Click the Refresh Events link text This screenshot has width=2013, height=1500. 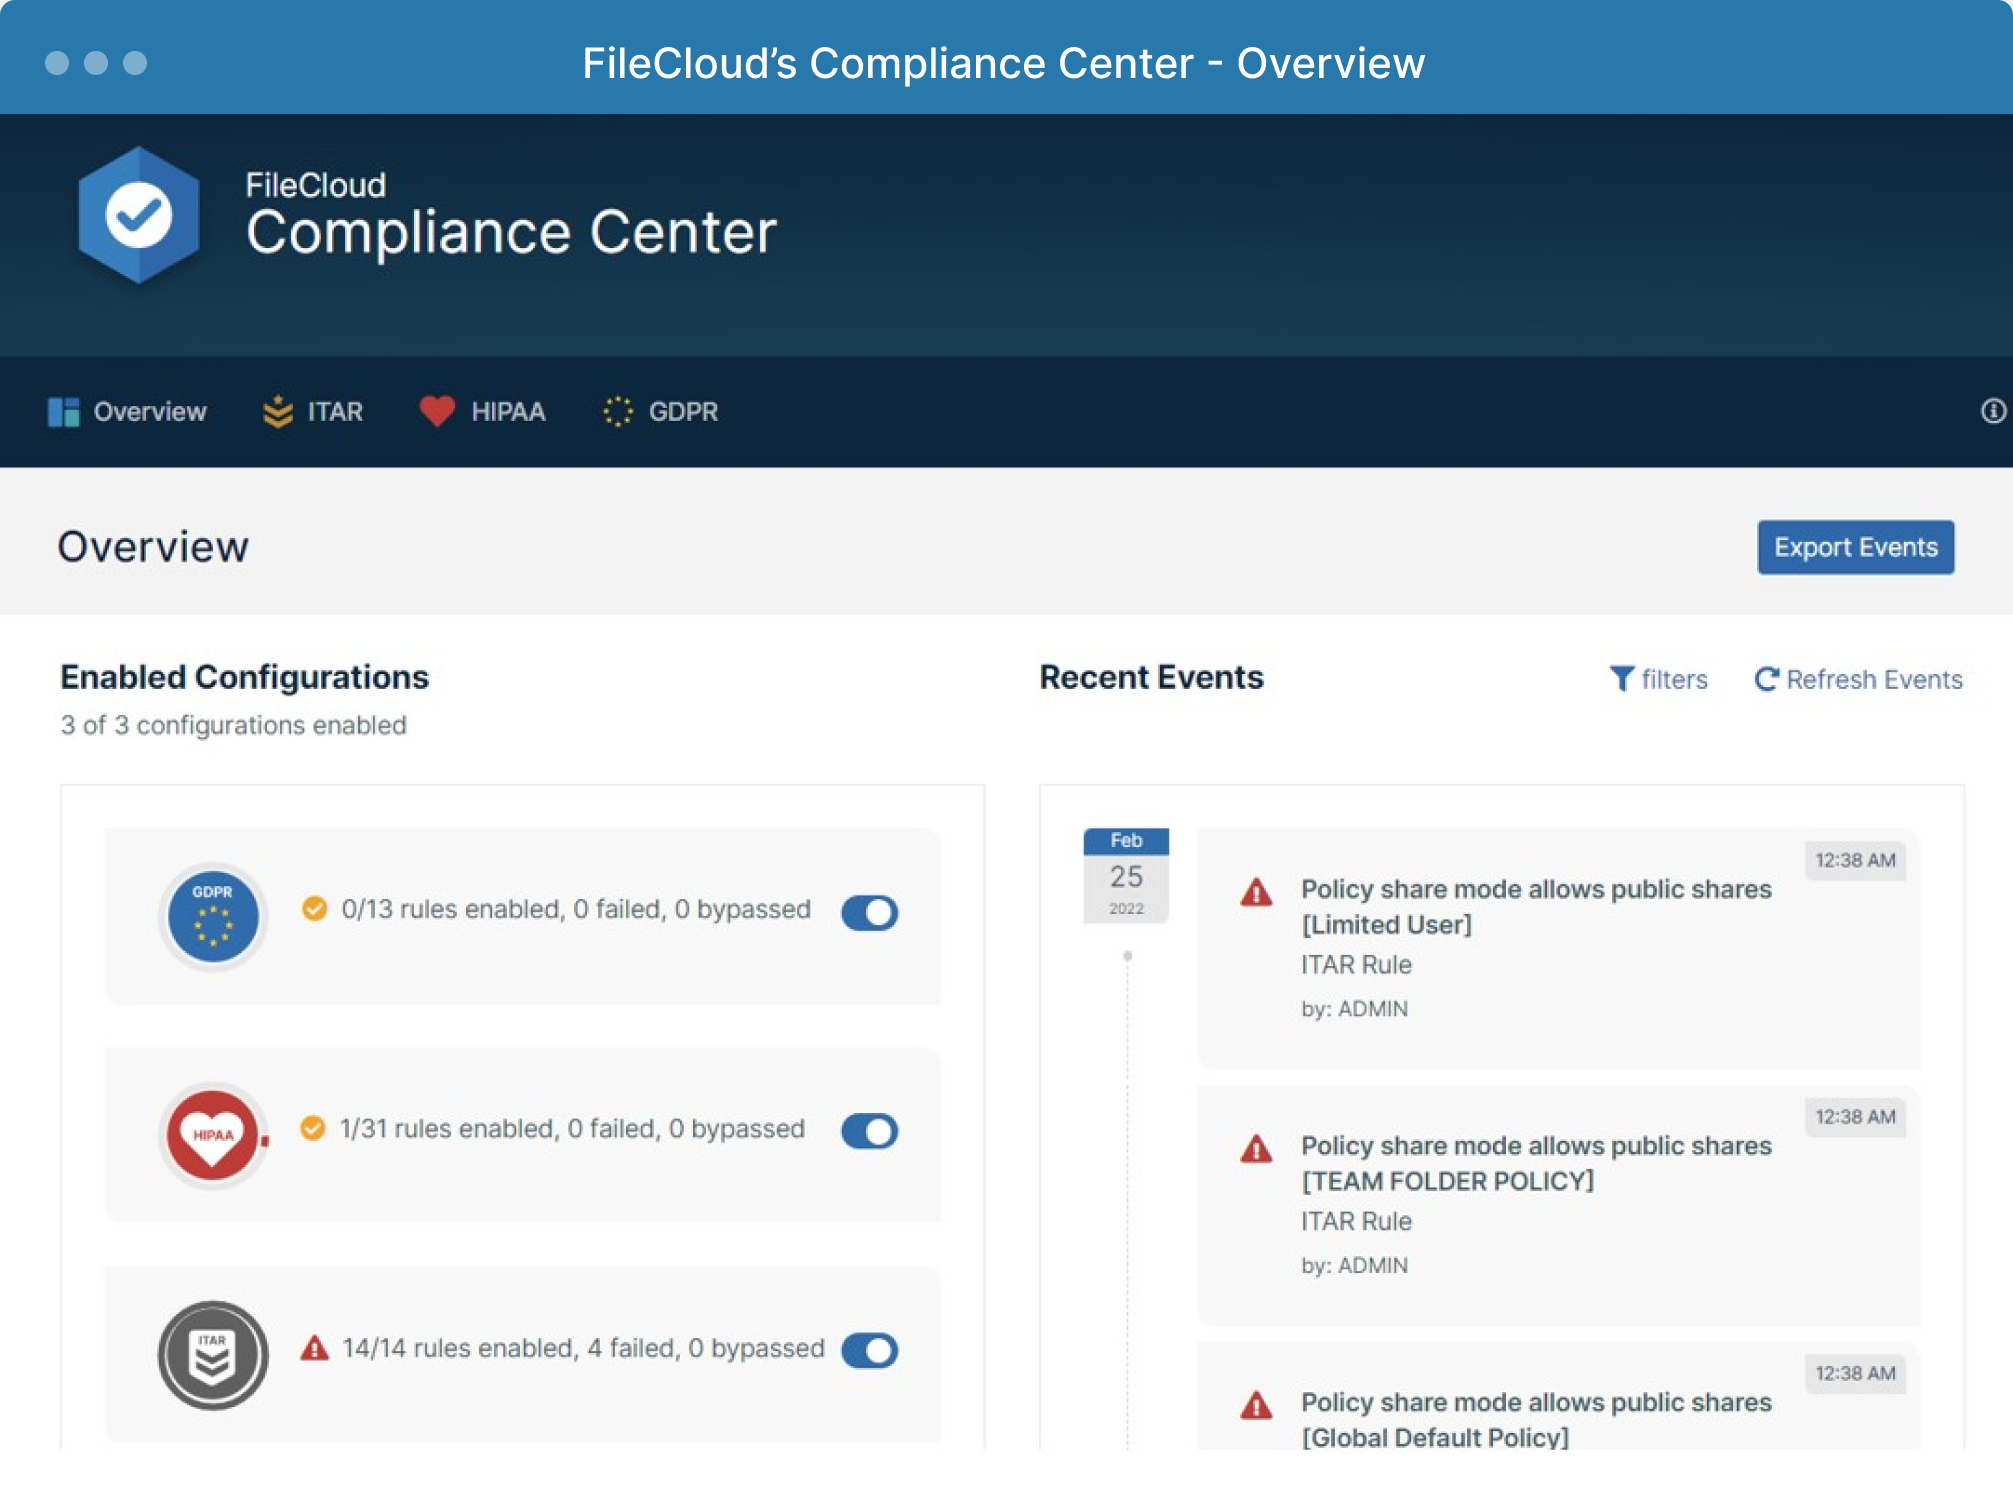pyautogui.click(x=1874, y=679)
